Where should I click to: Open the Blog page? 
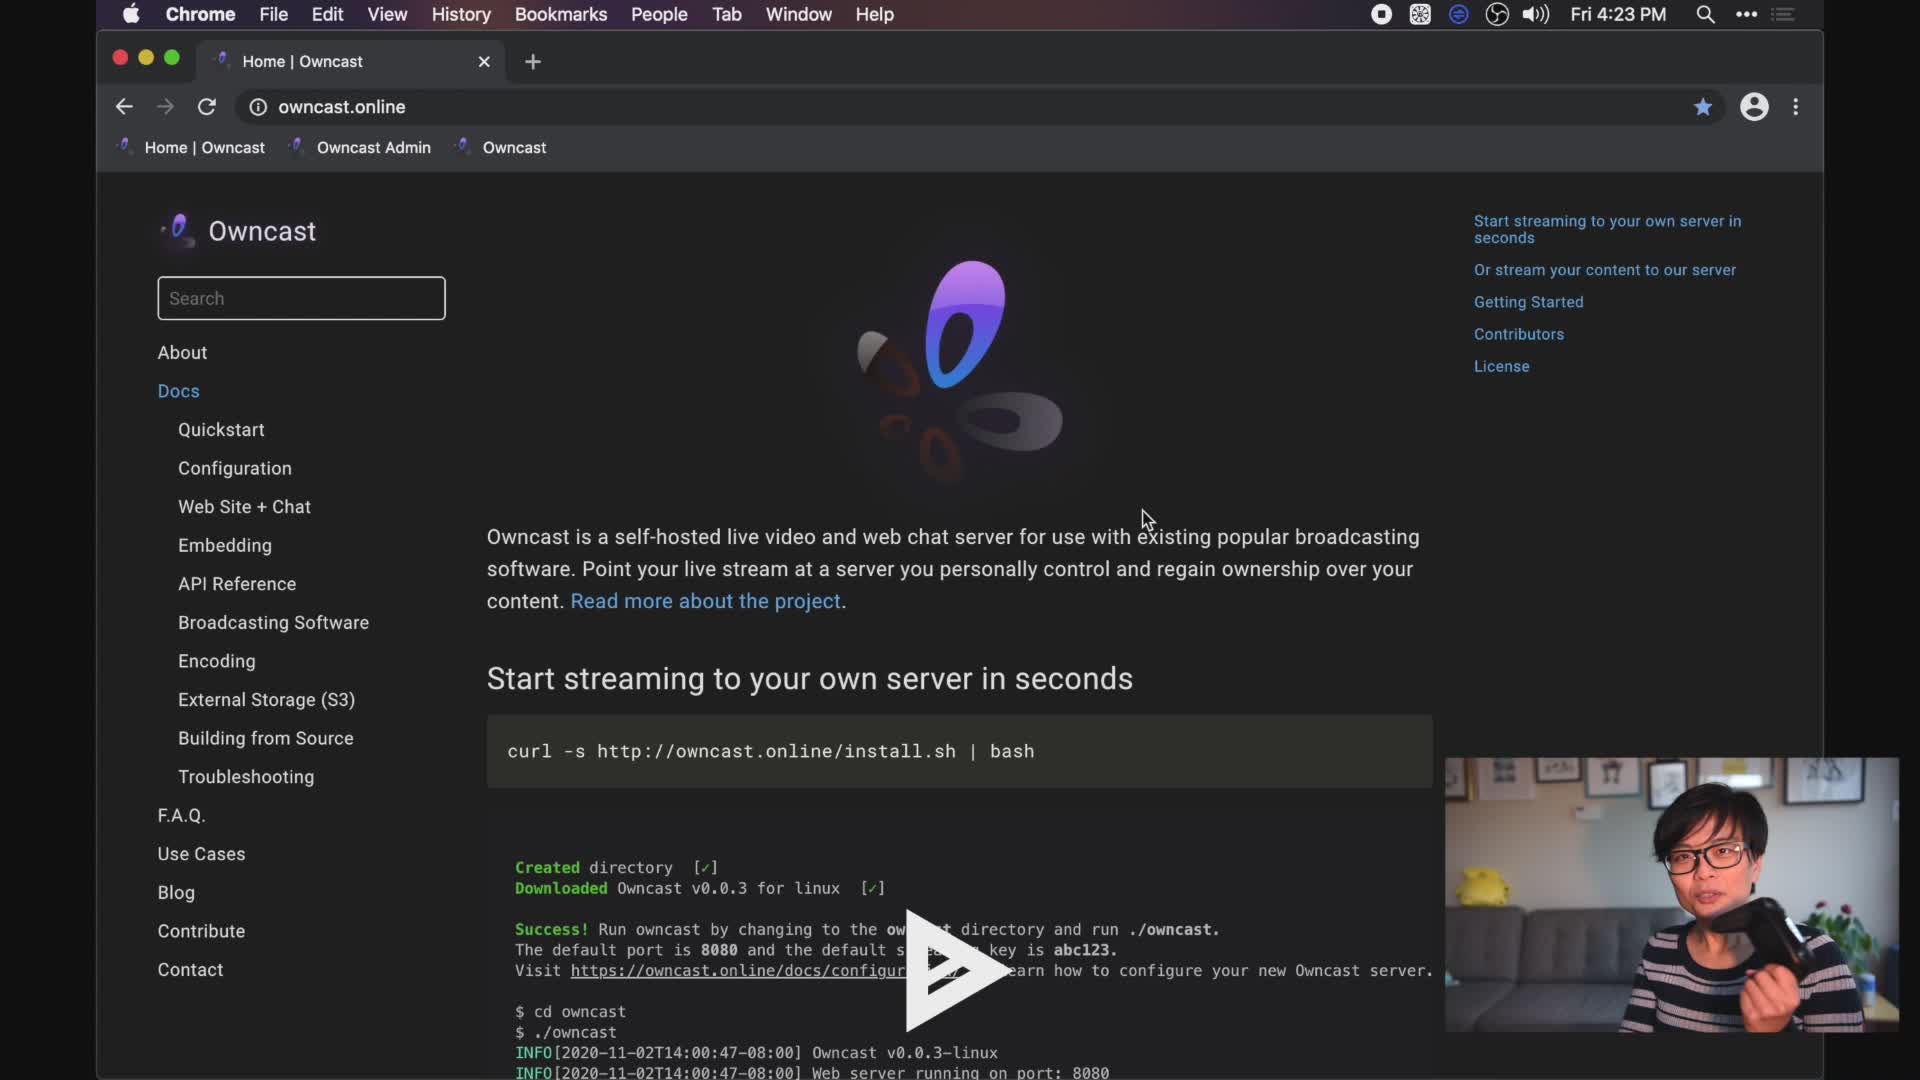click(x=176, y=893)
